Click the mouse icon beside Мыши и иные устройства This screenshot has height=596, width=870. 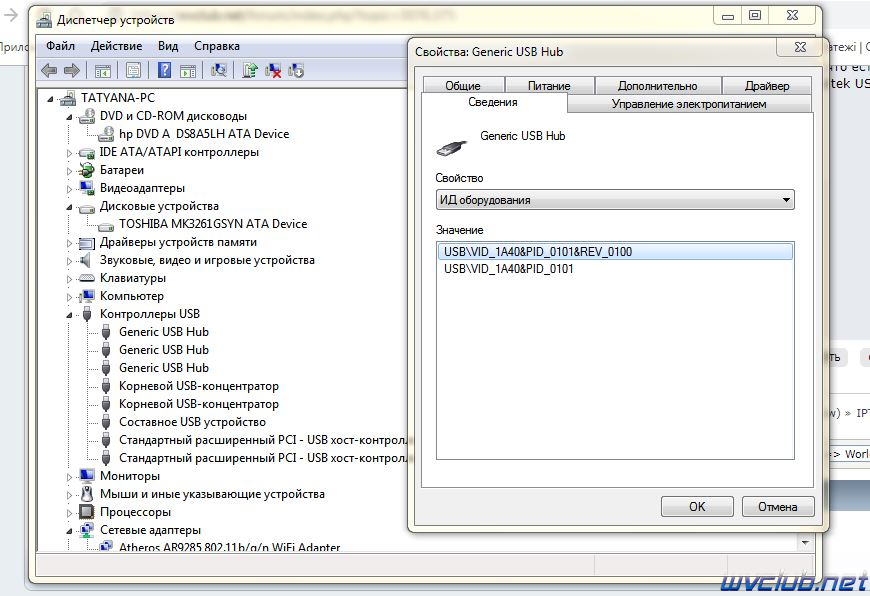[x=87, y=494]
